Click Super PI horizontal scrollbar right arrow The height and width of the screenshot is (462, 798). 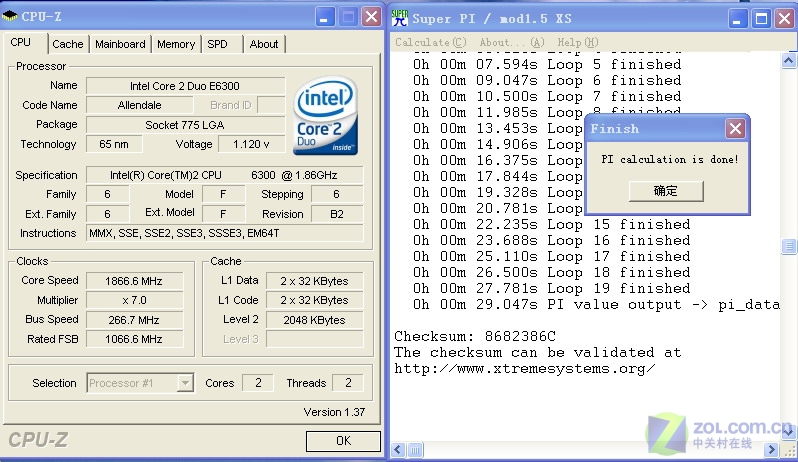(772, 450)
